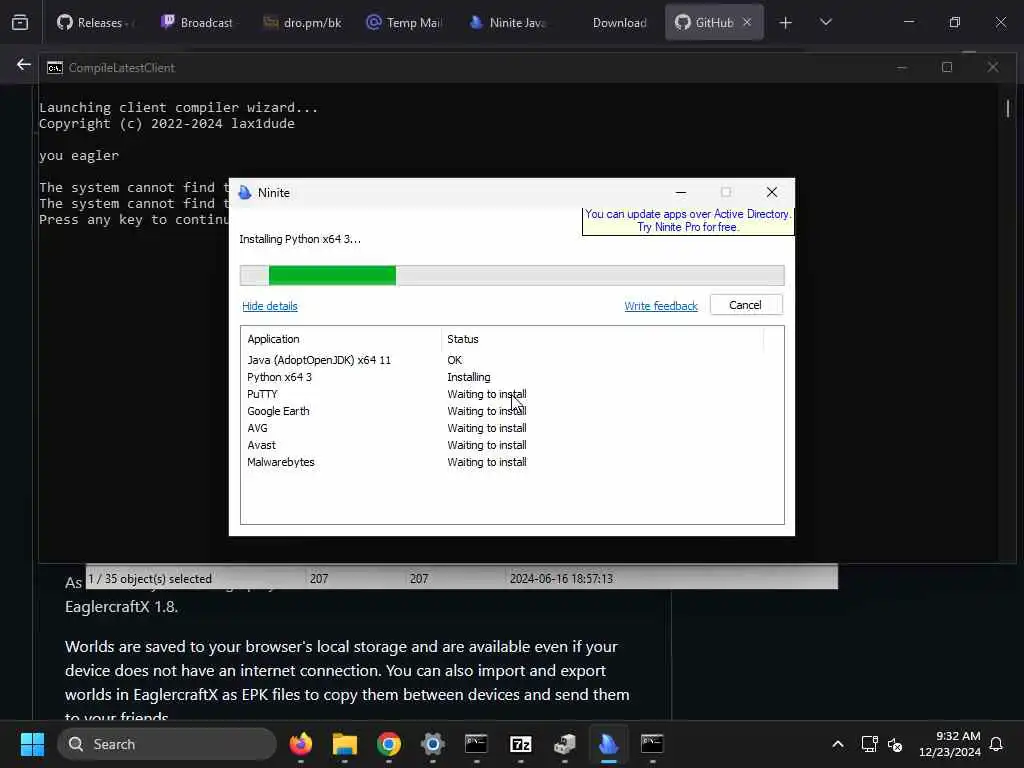1024x768 pixels.
Task: Click the Installing status for Python
Action: [x=469, y=377]
